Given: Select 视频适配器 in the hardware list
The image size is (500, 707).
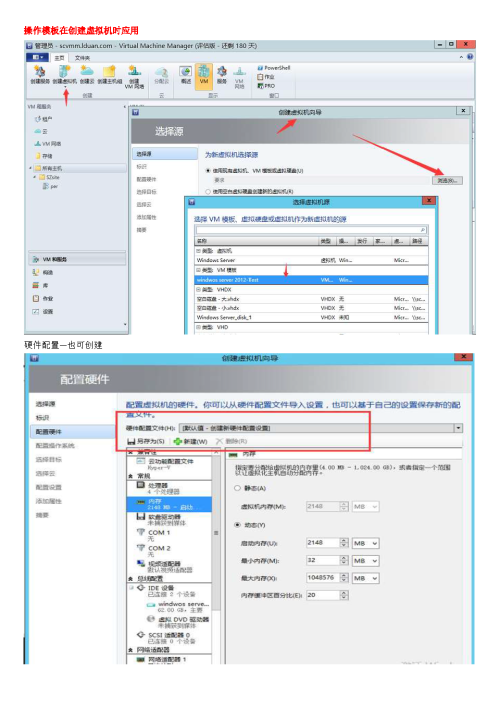Looking at the screenshot, I should pyautogui.click(x=169, y=566).
